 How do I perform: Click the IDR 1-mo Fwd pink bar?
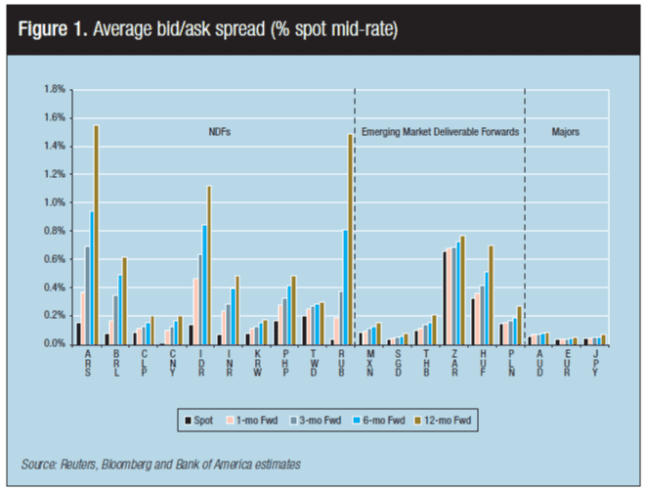[x=195, y=312]
